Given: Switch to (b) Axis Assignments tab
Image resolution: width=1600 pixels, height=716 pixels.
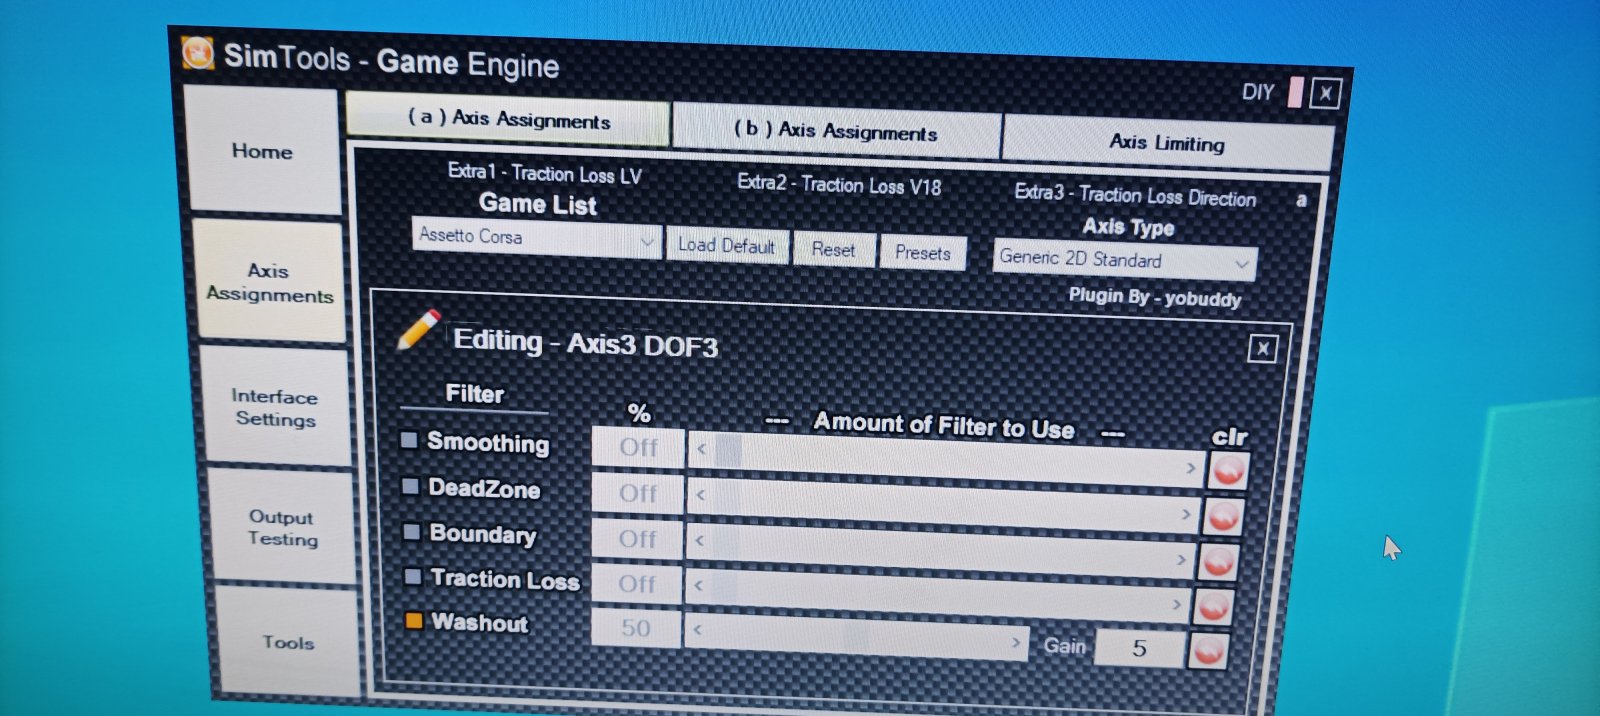Looking at the screenshot, I should [x=836, y=131].
